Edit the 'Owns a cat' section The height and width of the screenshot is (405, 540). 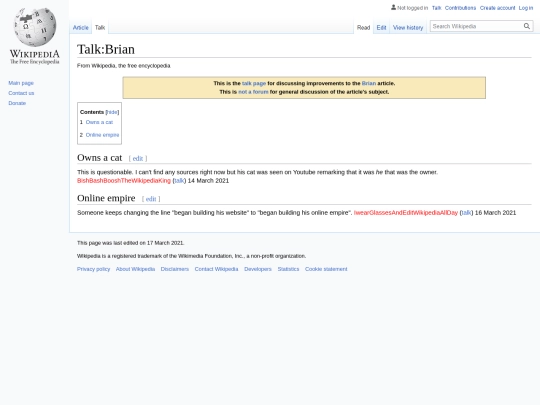point(138,158)
